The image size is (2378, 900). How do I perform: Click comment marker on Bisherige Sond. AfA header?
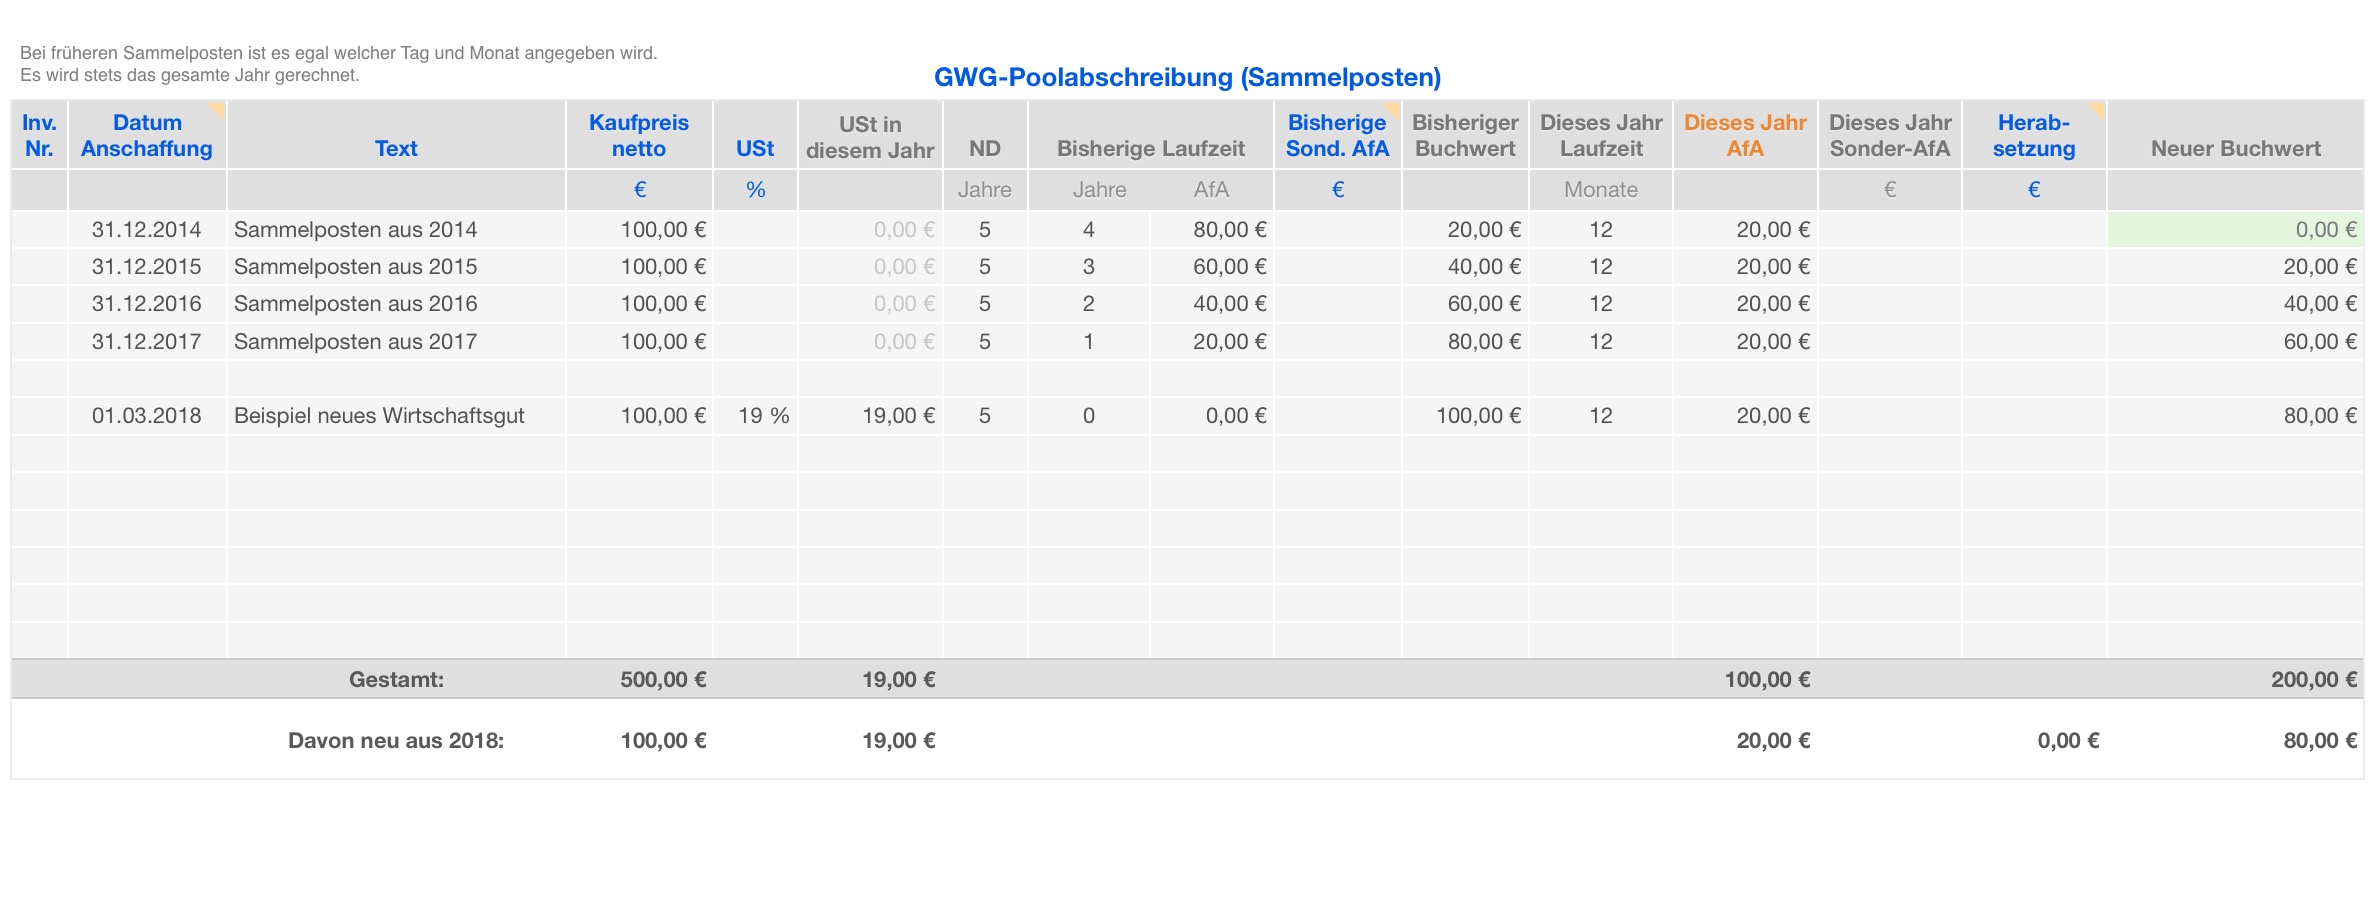[1392, 109]
